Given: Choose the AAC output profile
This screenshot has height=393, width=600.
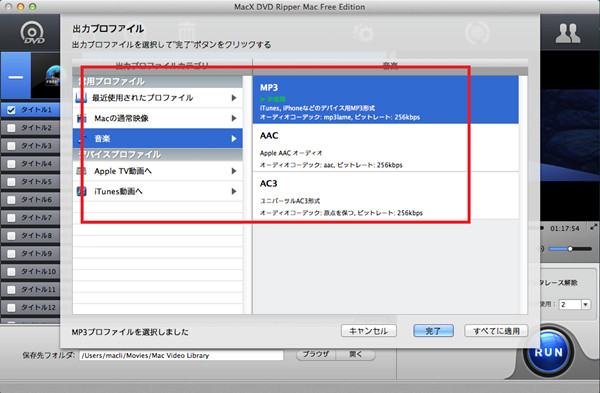Looking at the screenshot, I should (386, 148).
